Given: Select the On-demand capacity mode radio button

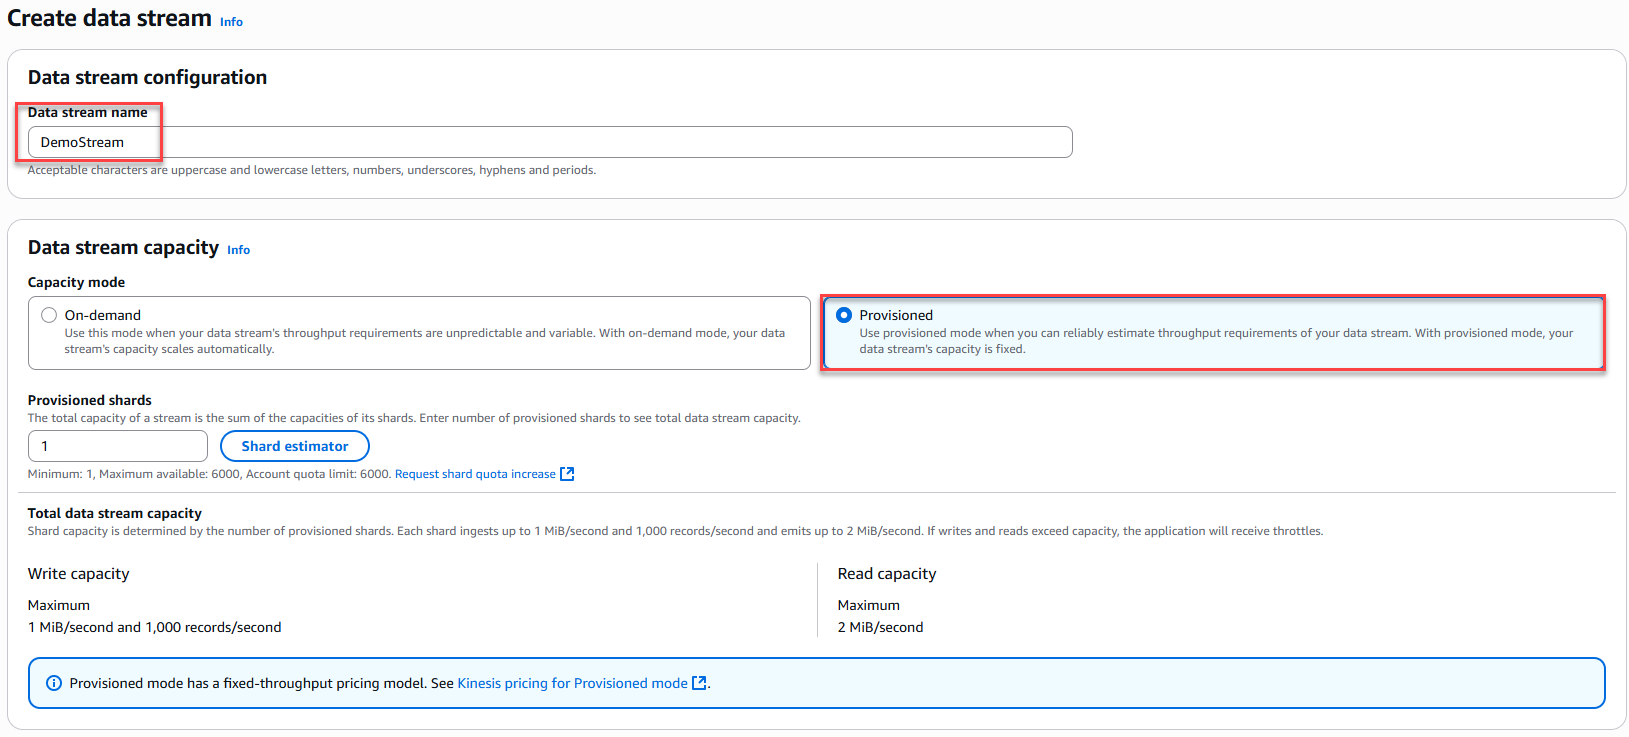Looking at the screenshot, I should pos(49,315).
